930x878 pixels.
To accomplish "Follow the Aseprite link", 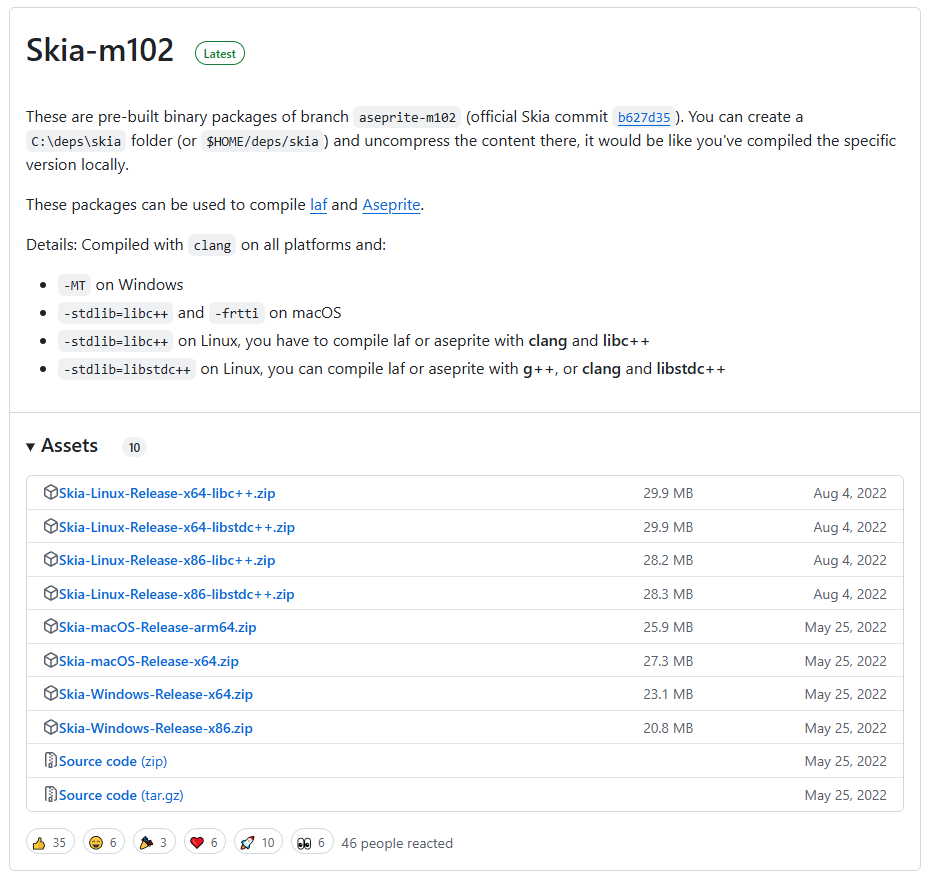I will click(391, 205).
